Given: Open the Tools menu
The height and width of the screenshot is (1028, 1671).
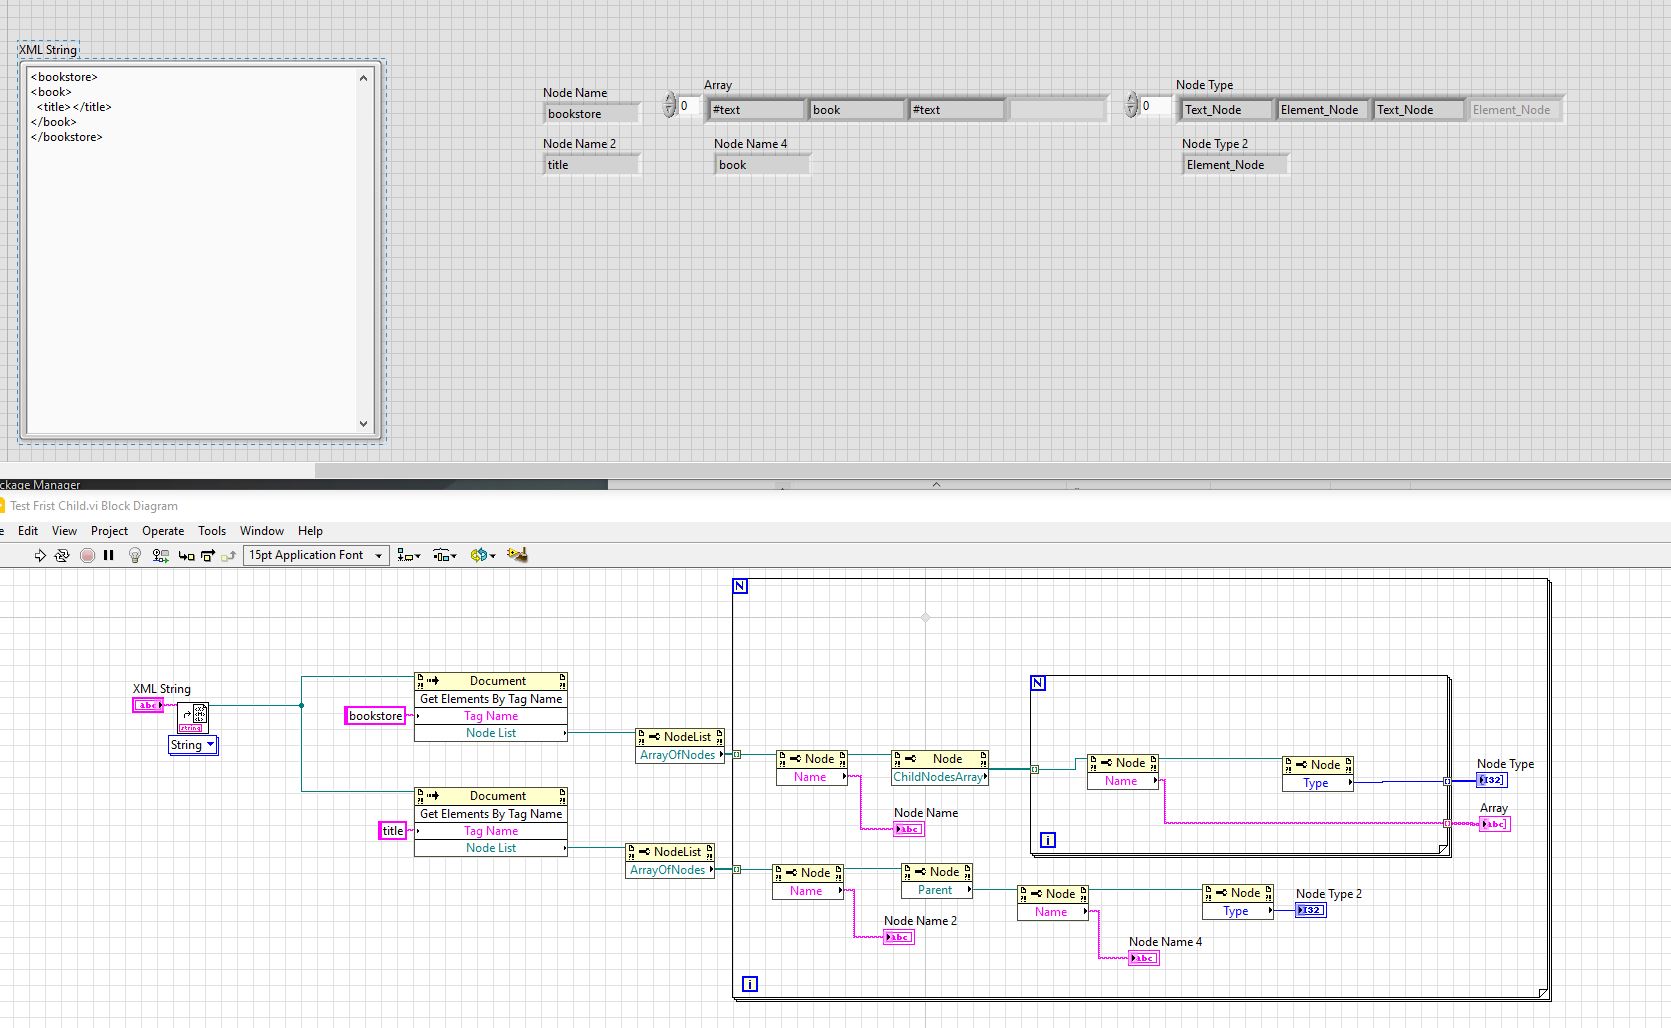Looking at the screenshot, I should pyautogui.click(x=211, y=531).
